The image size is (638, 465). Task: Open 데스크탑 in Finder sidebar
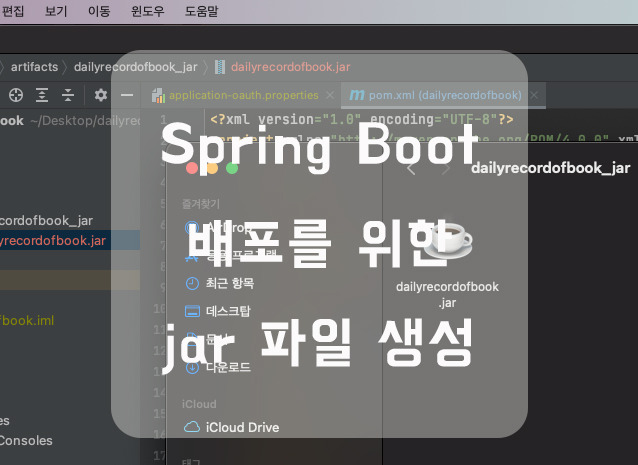228,311
